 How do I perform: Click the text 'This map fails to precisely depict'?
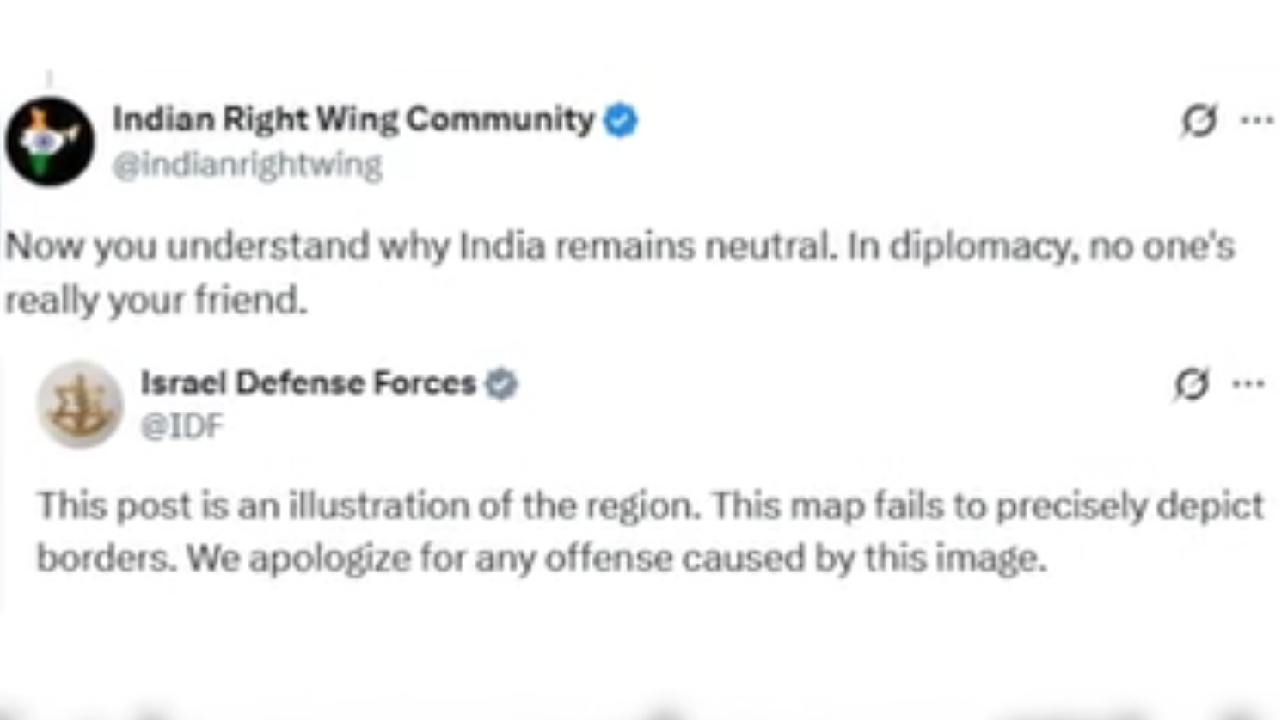pos(989,506)
